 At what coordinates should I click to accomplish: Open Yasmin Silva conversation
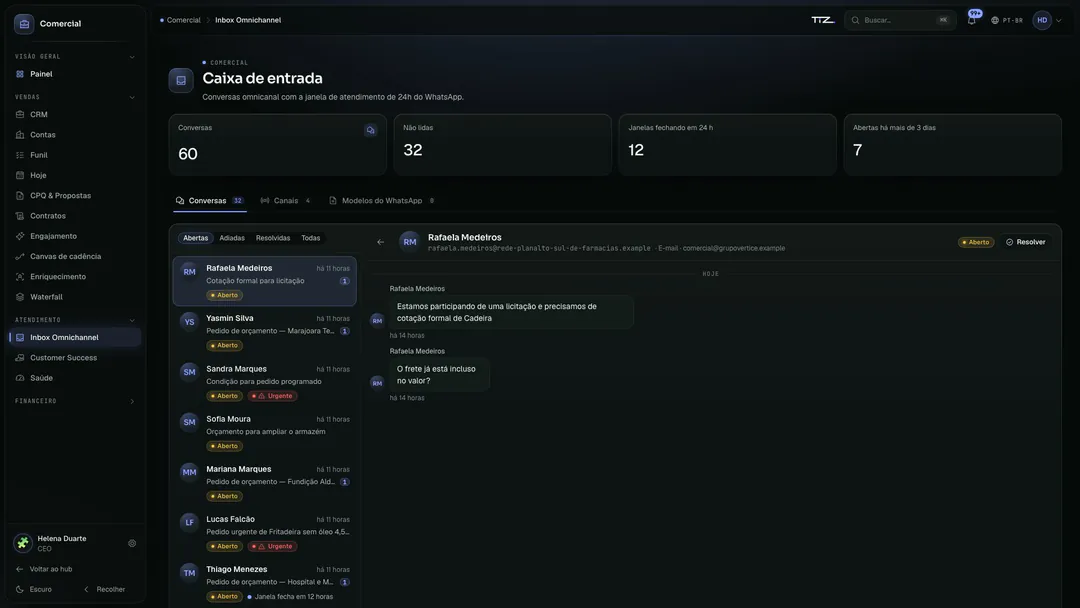pyautogui.click(x=264, y=332)
